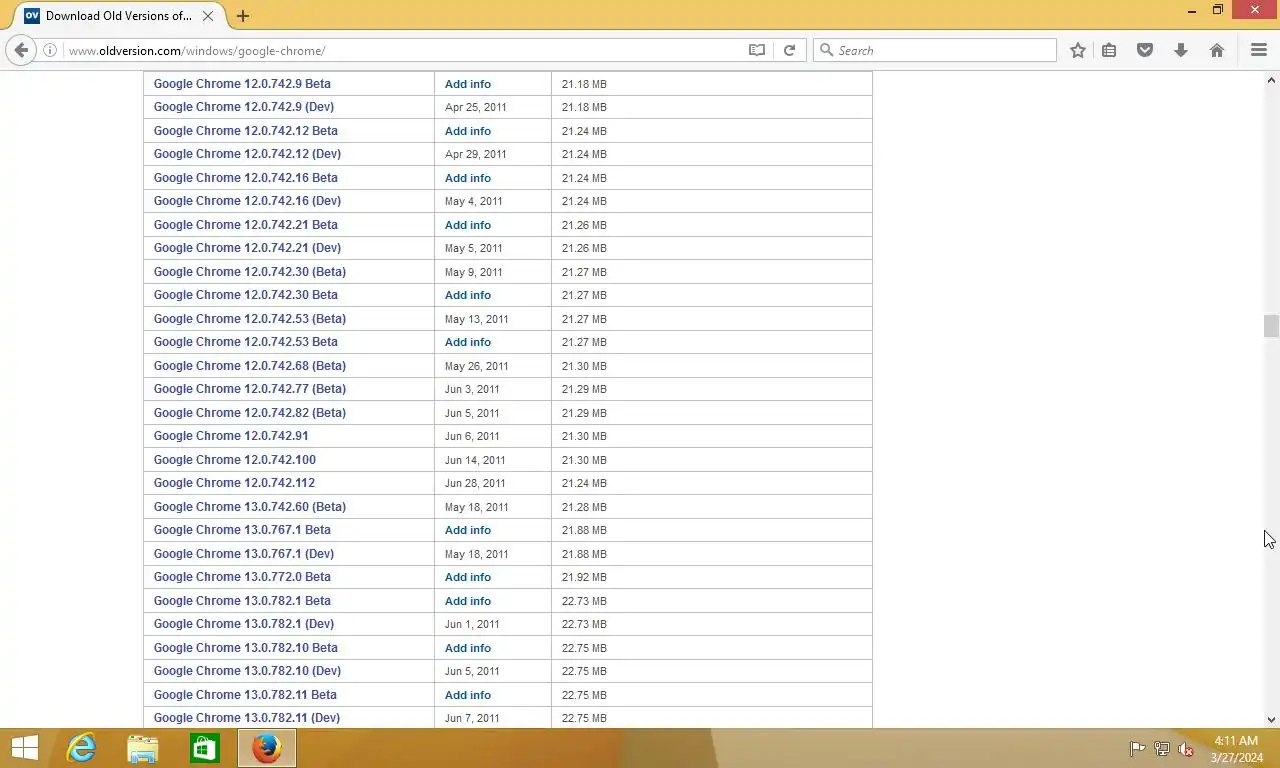The image size is (1280, 768).
Task: Open the Windows Start button
Action: point(24,748)
